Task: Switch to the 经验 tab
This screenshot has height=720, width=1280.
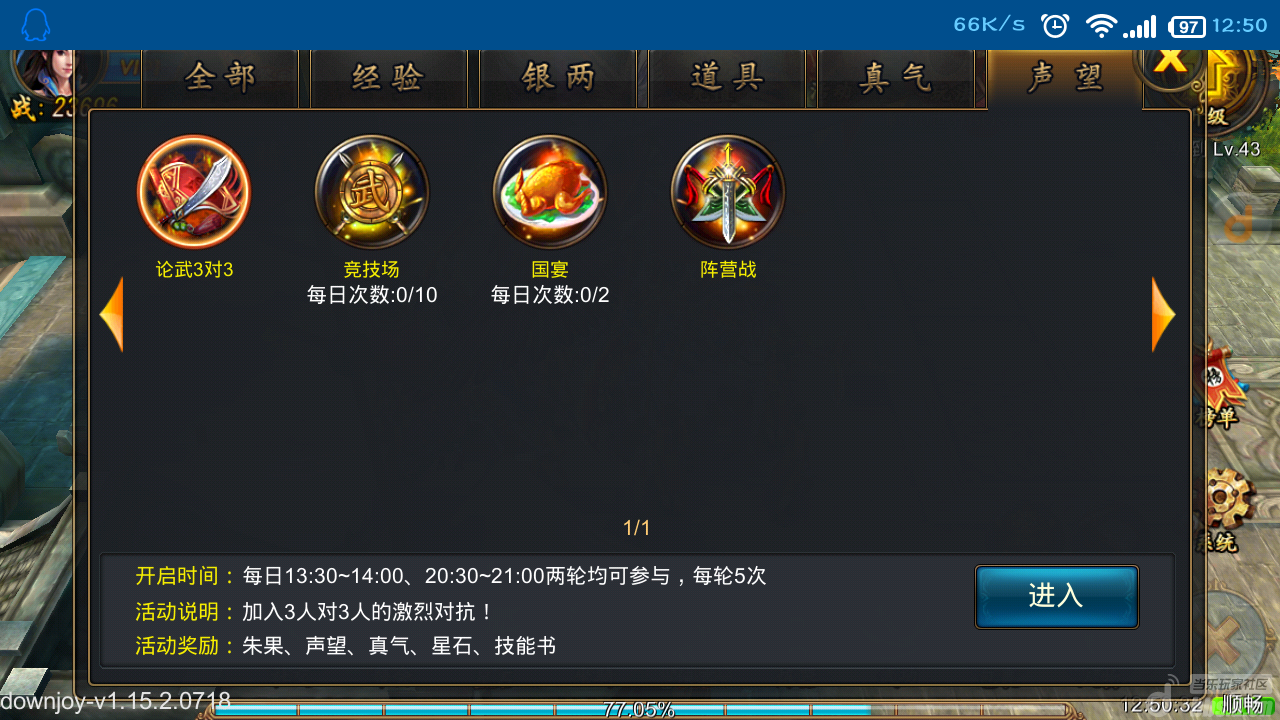Action: point(389,78)
